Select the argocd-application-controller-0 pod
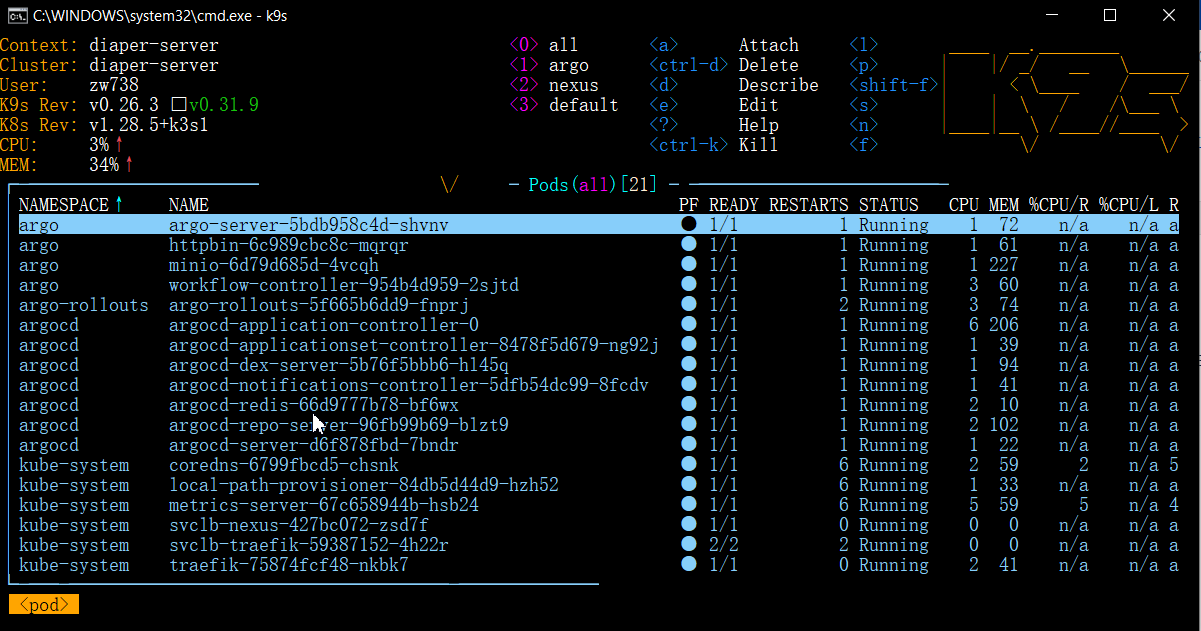The height and width of the screenshot is (631, 1201). [x=324, y=325]
